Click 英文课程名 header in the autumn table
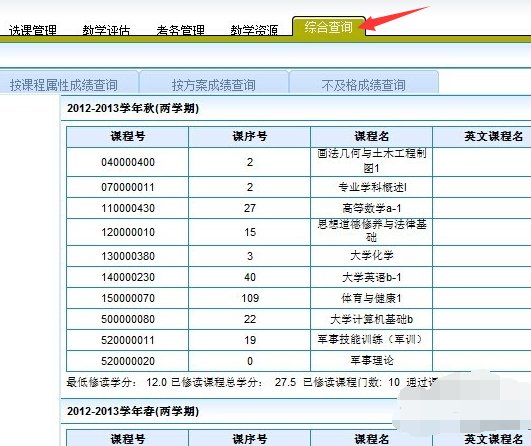This screenshot has height=446, width=531. [x=493, y=136]
